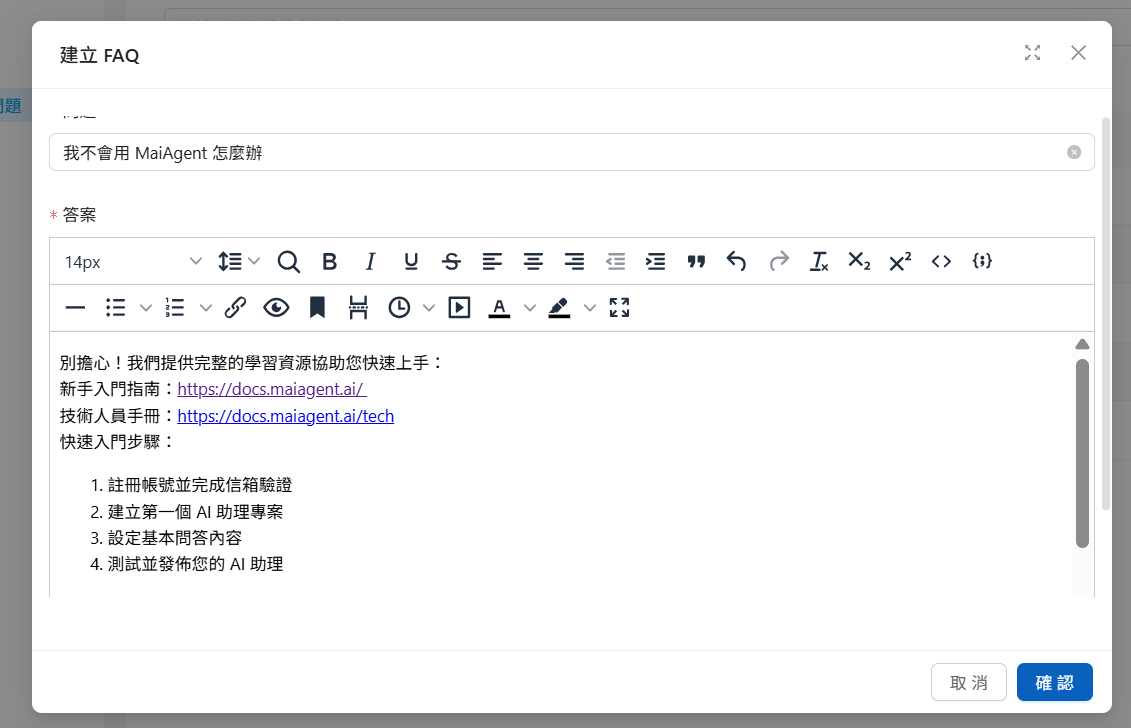Toggle underline formatting

[411, 262]
